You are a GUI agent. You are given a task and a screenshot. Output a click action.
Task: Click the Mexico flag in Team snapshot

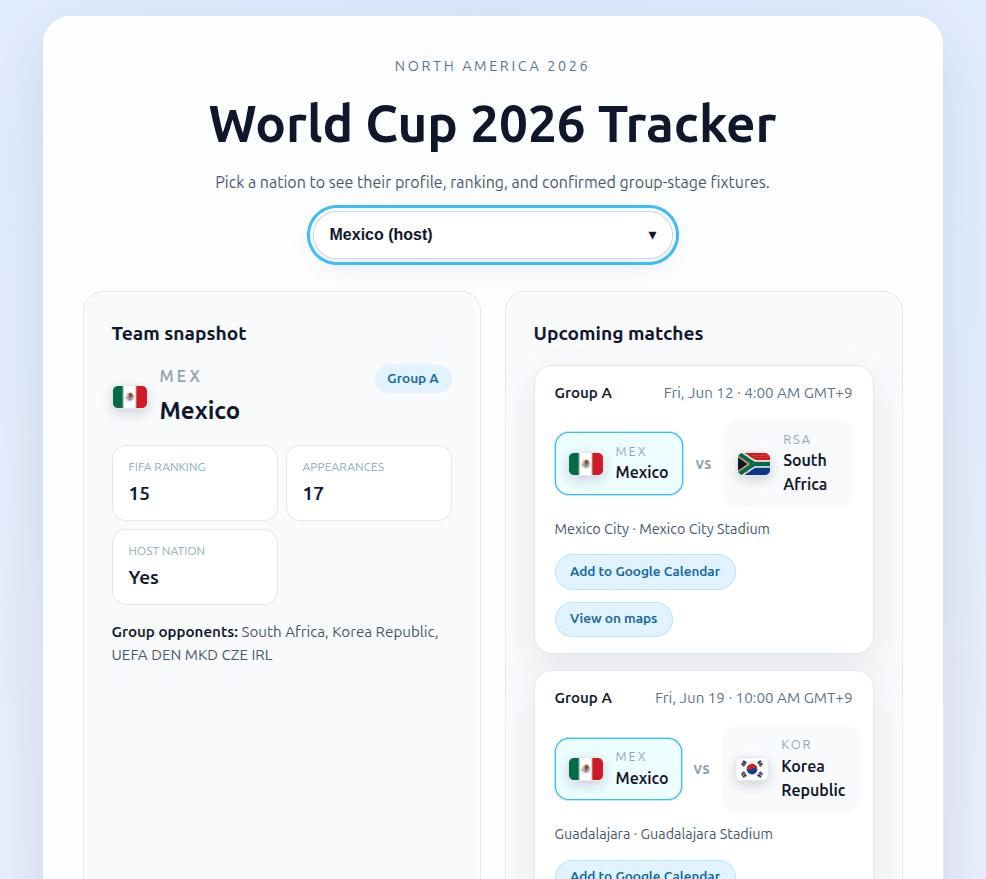[131, 396]
